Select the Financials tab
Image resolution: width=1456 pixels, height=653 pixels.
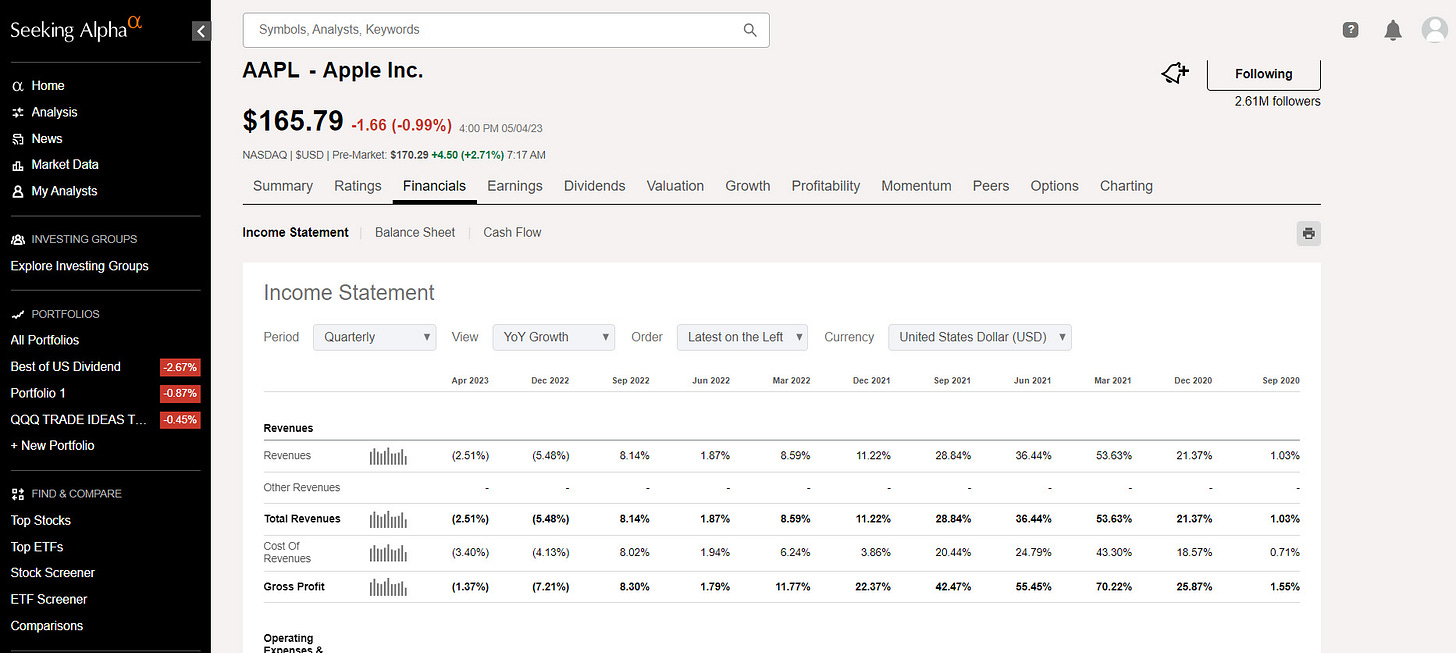[x=434, y=186]
